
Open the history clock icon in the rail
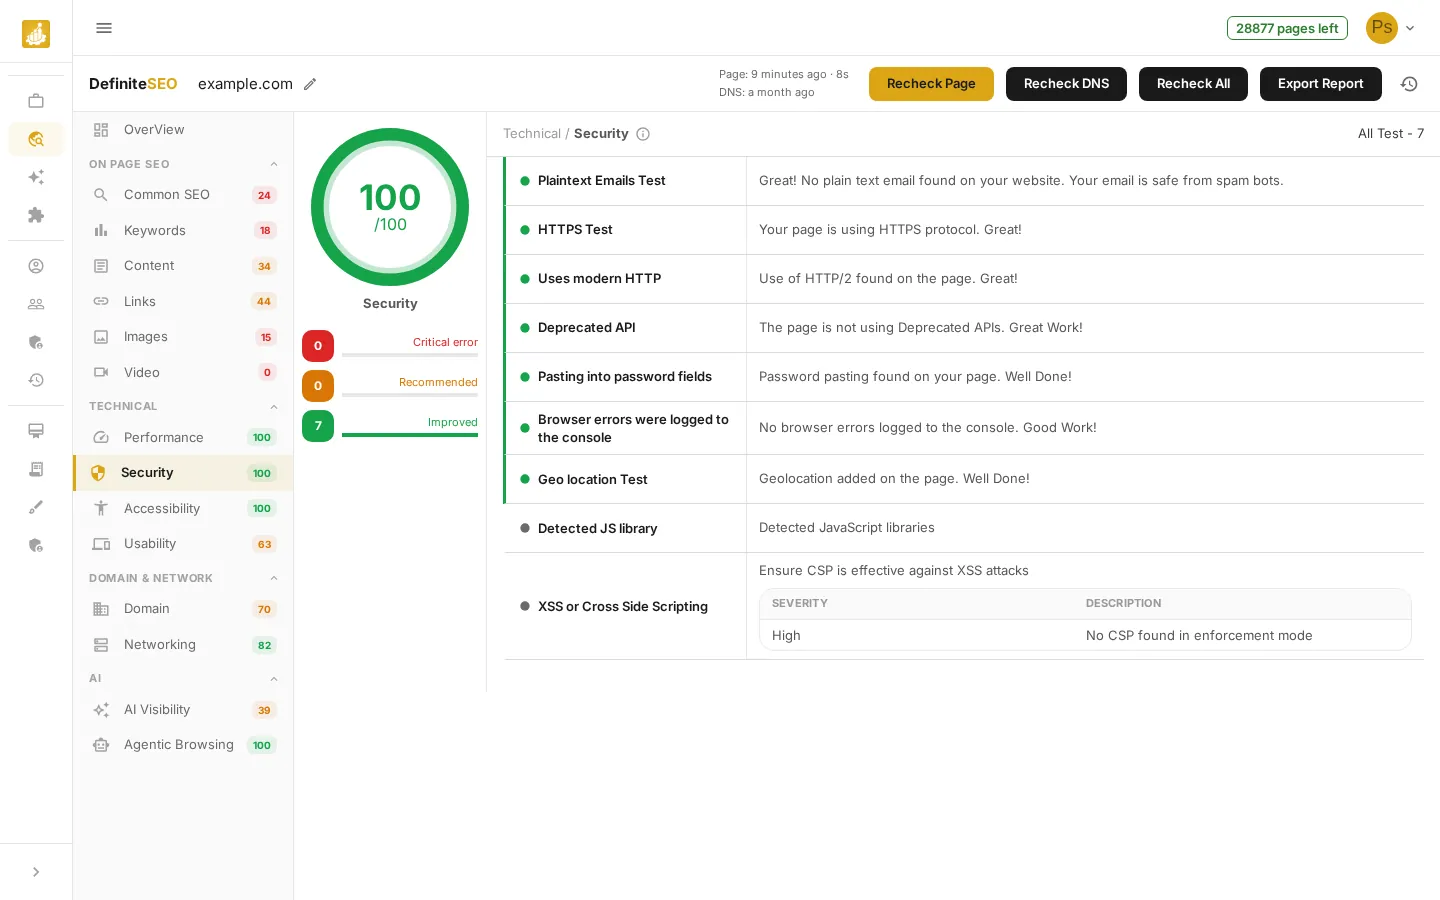click(36, 380)
